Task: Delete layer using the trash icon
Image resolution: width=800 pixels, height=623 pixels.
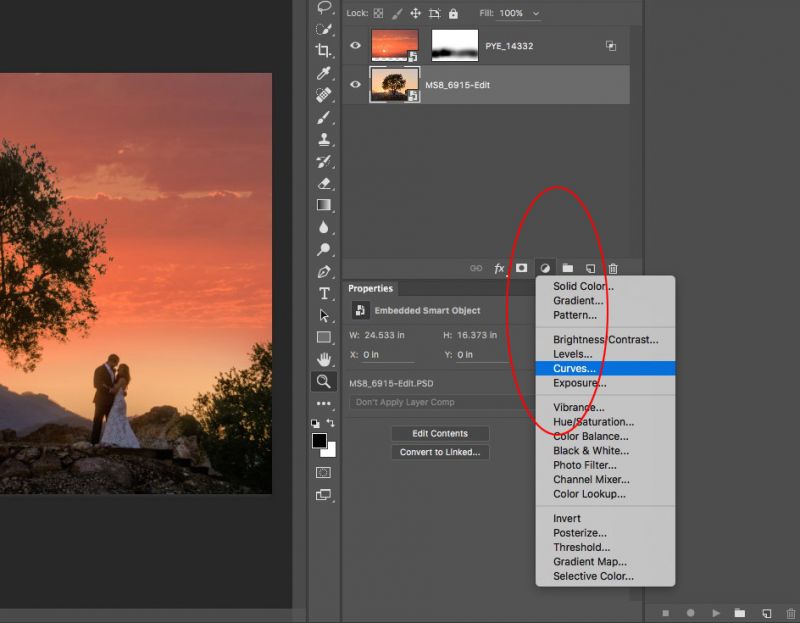Action: click(x=613, y=268)
